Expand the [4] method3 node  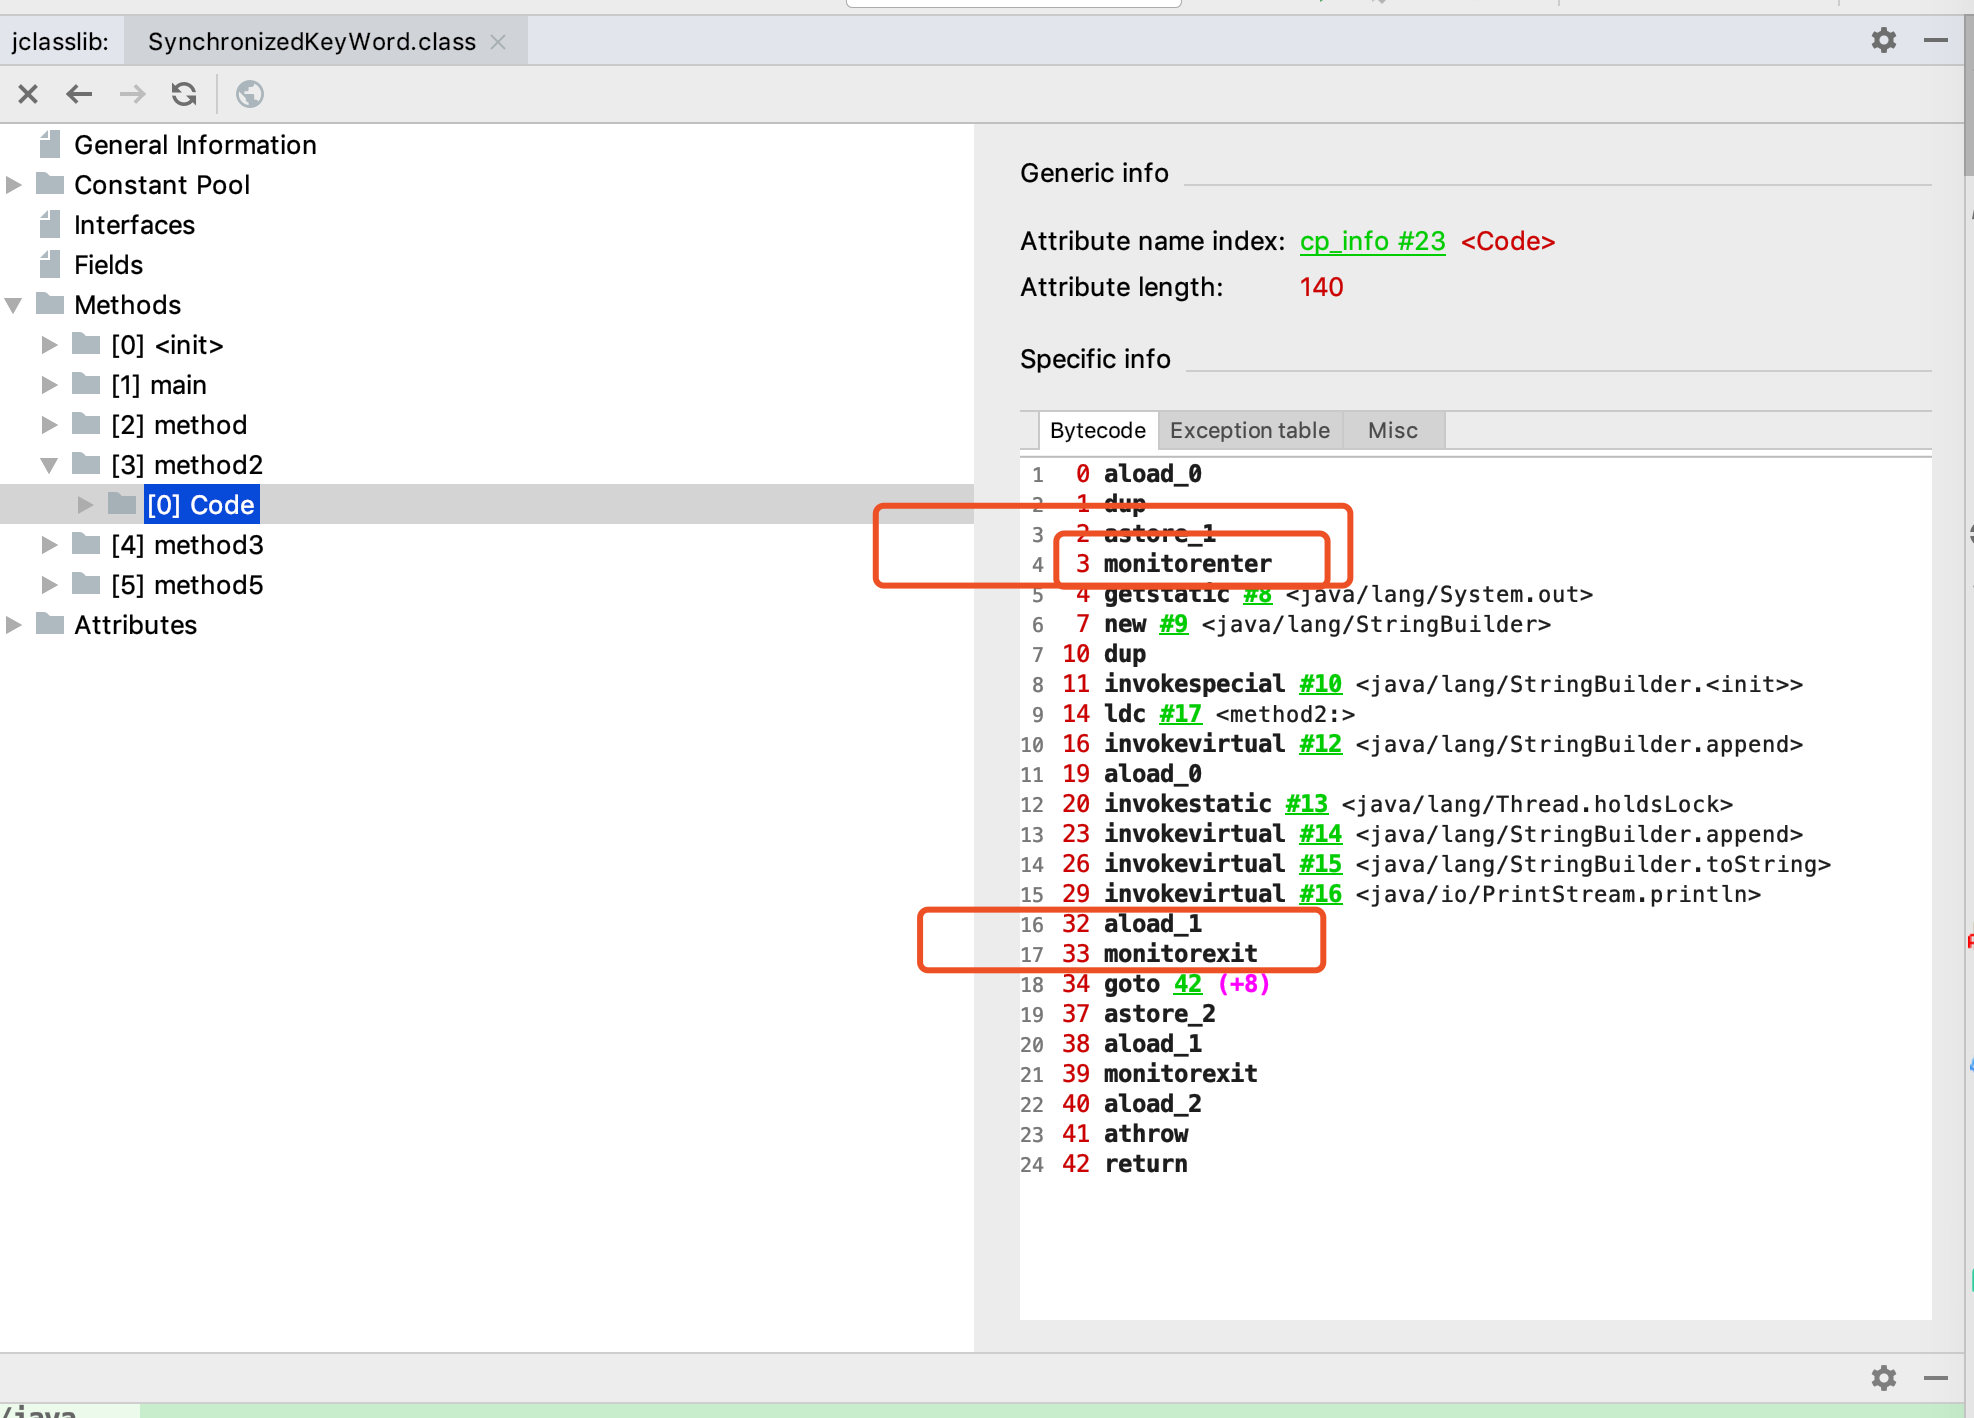pyautogui.click(x=50, y=545)
